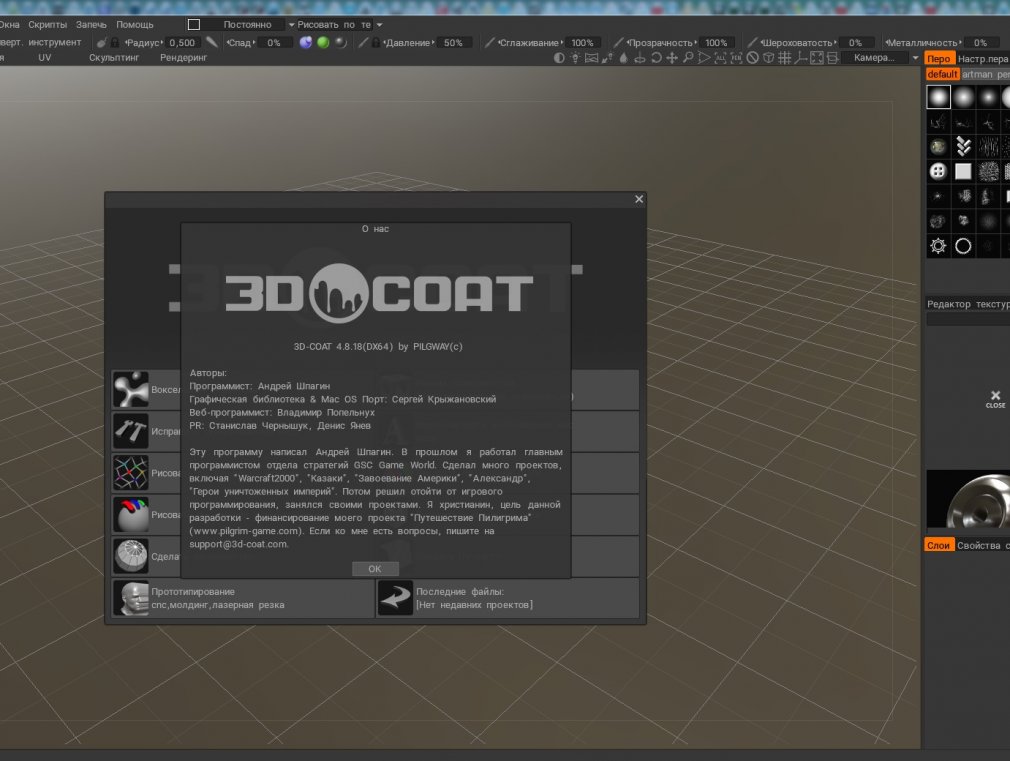Toggle the grid display icon
The width and height of the screenshot is (1010, 761).
[x=785, y=58]
